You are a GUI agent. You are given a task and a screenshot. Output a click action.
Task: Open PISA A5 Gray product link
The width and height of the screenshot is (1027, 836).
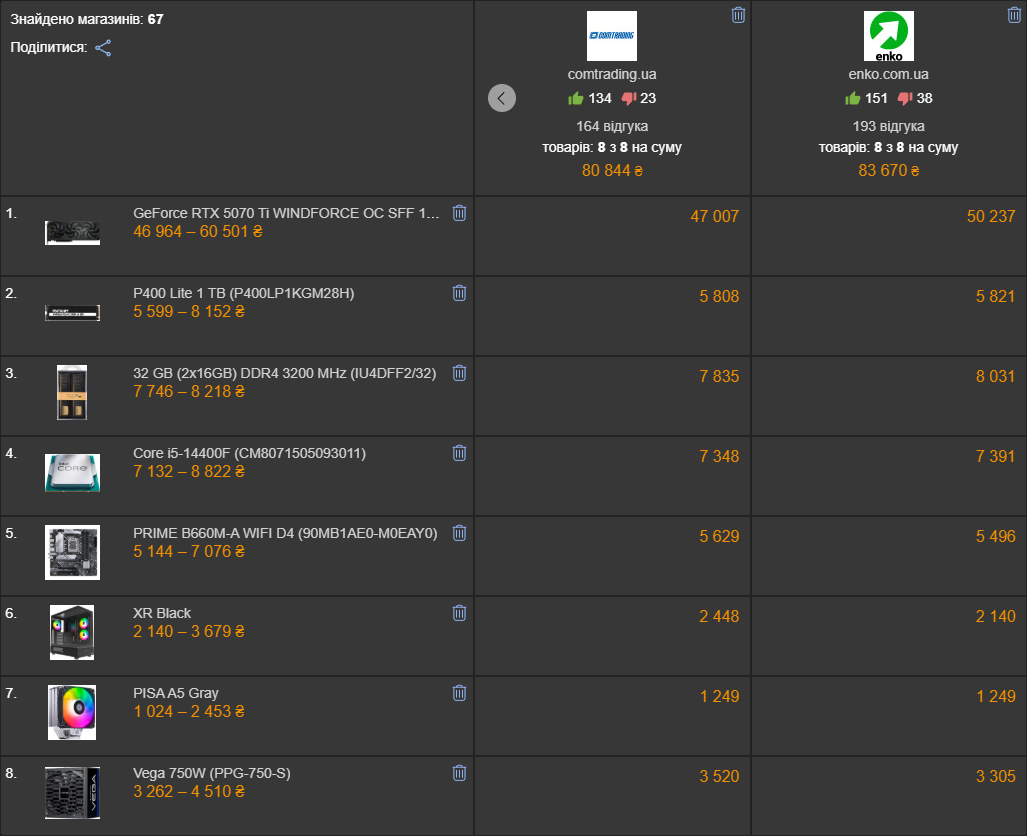pos(176,693)
